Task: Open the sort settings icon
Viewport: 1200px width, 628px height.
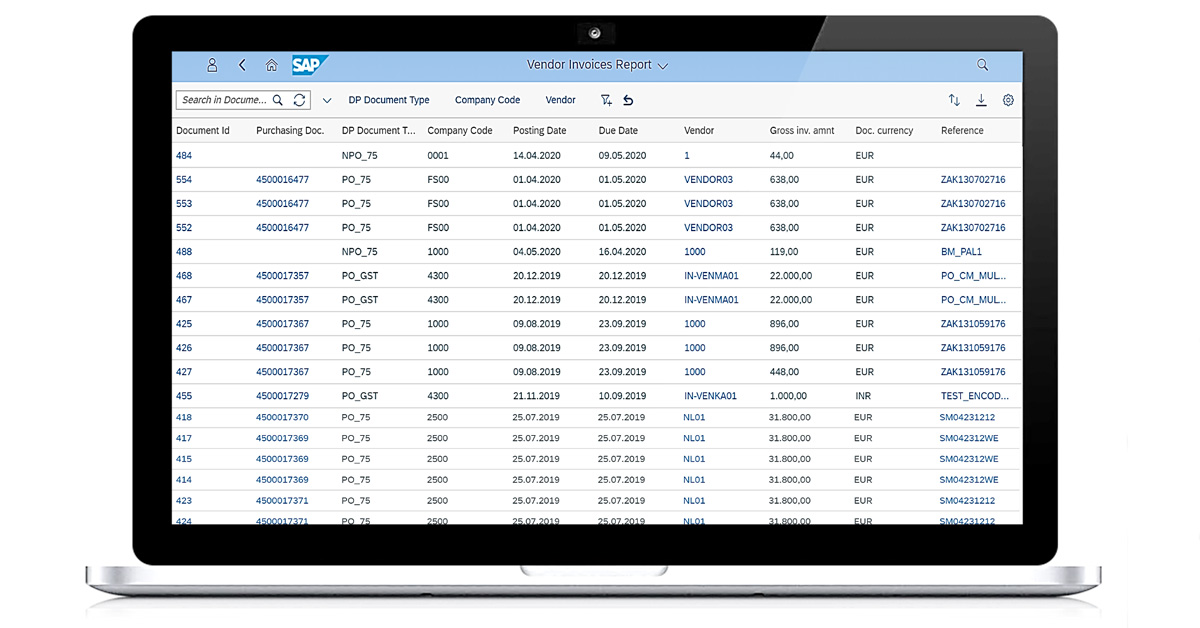Action: [x=952, y=100]
